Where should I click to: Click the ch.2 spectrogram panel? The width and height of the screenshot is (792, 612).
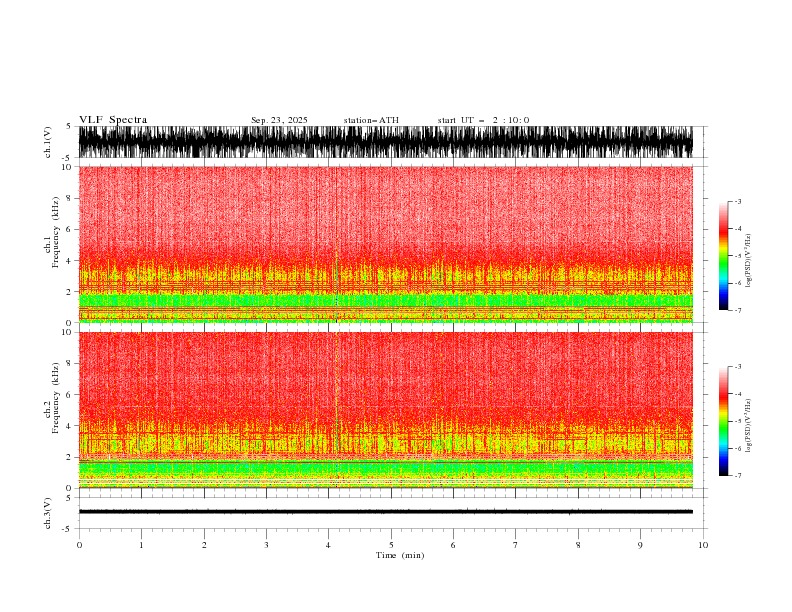[385, 410]
